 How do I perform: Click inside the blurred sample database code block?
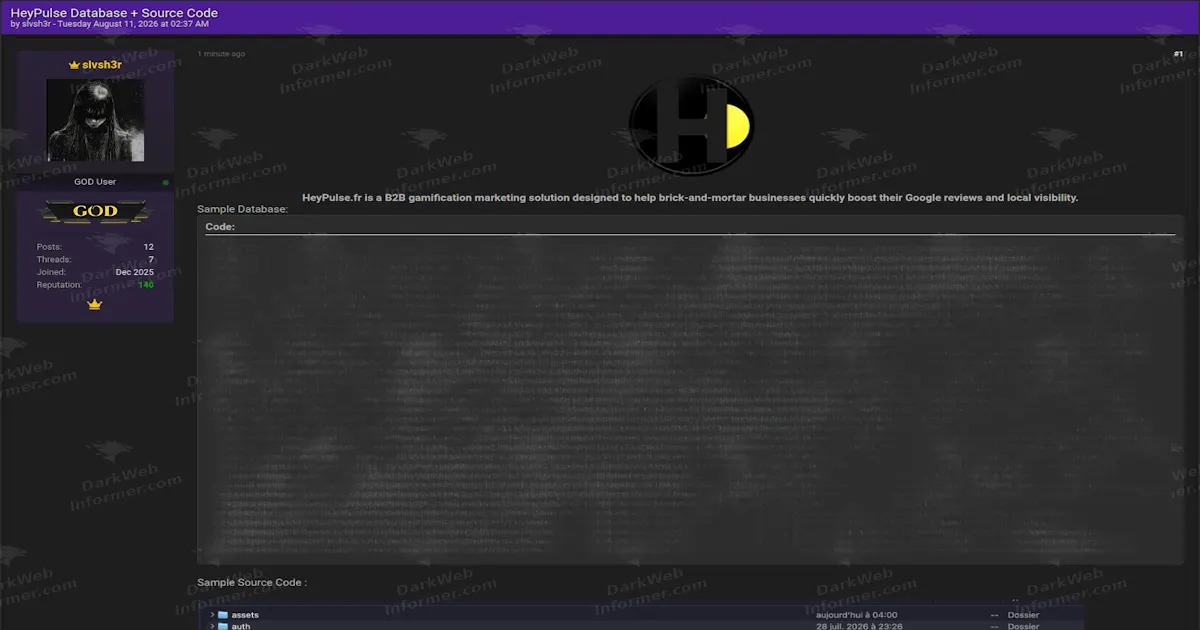coord(690,400)
